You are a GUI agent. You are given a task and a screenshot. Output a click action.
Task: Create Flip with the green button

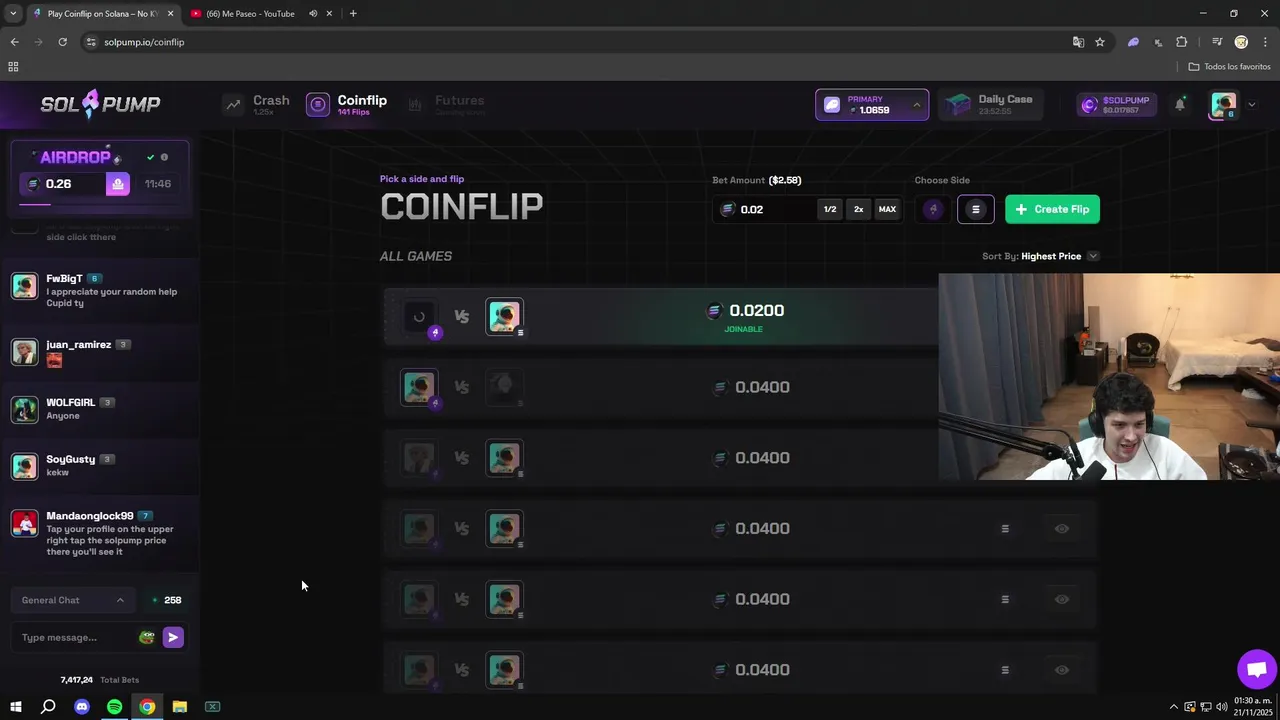tap(1052, 209)
